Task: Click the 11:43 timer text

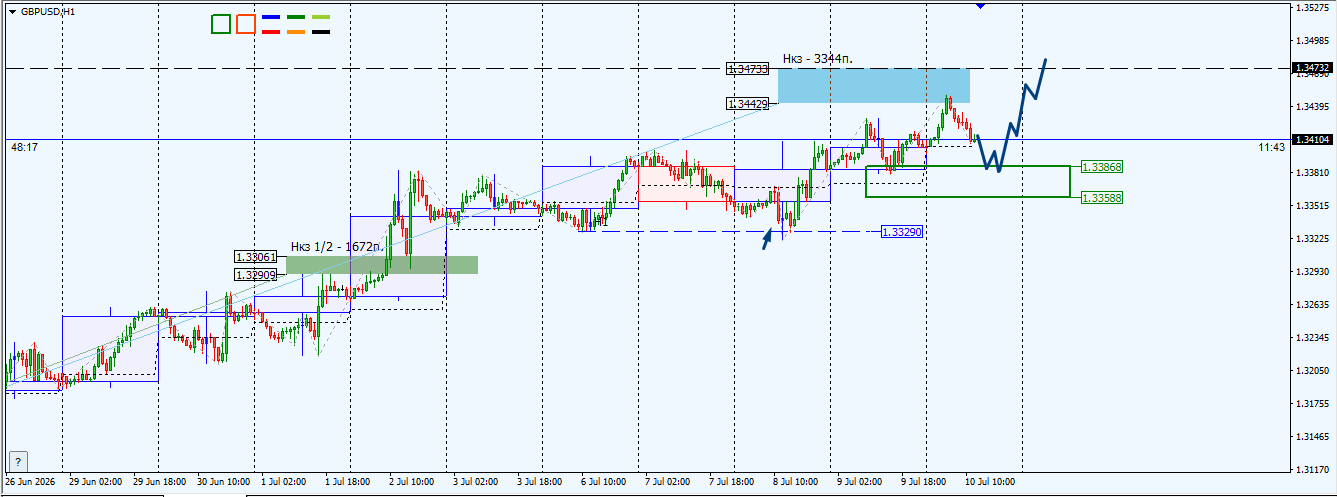Action: pos(1271,147)
